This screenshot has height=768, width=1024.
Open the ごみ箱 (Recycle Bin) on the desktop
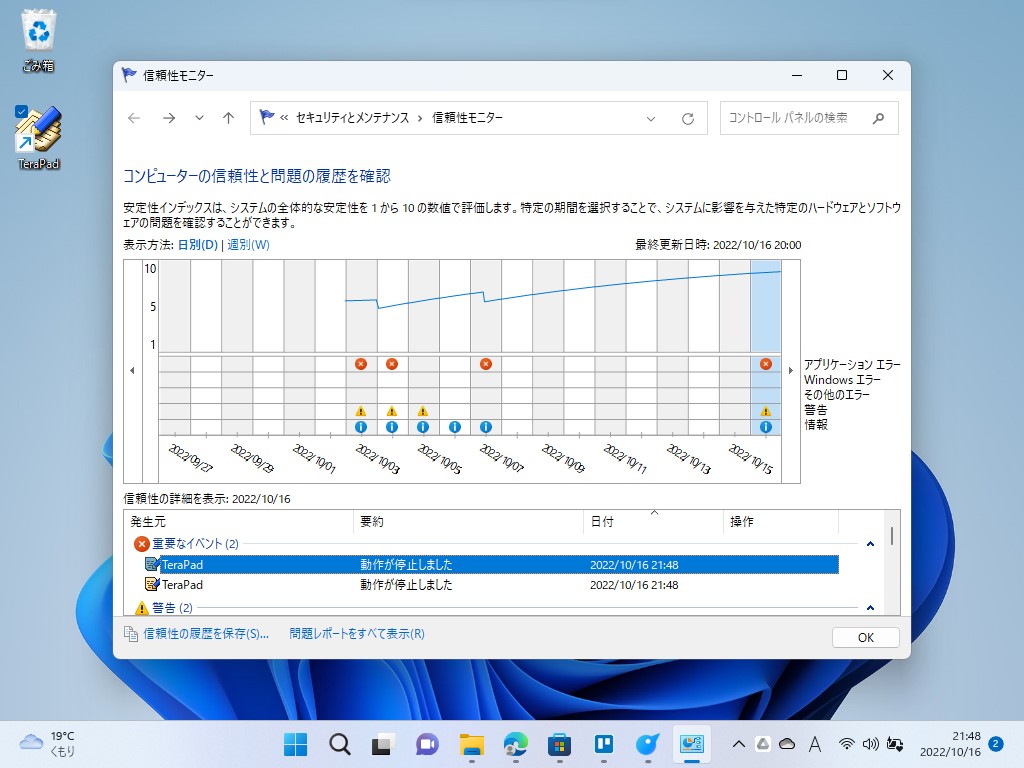point(37,30)
